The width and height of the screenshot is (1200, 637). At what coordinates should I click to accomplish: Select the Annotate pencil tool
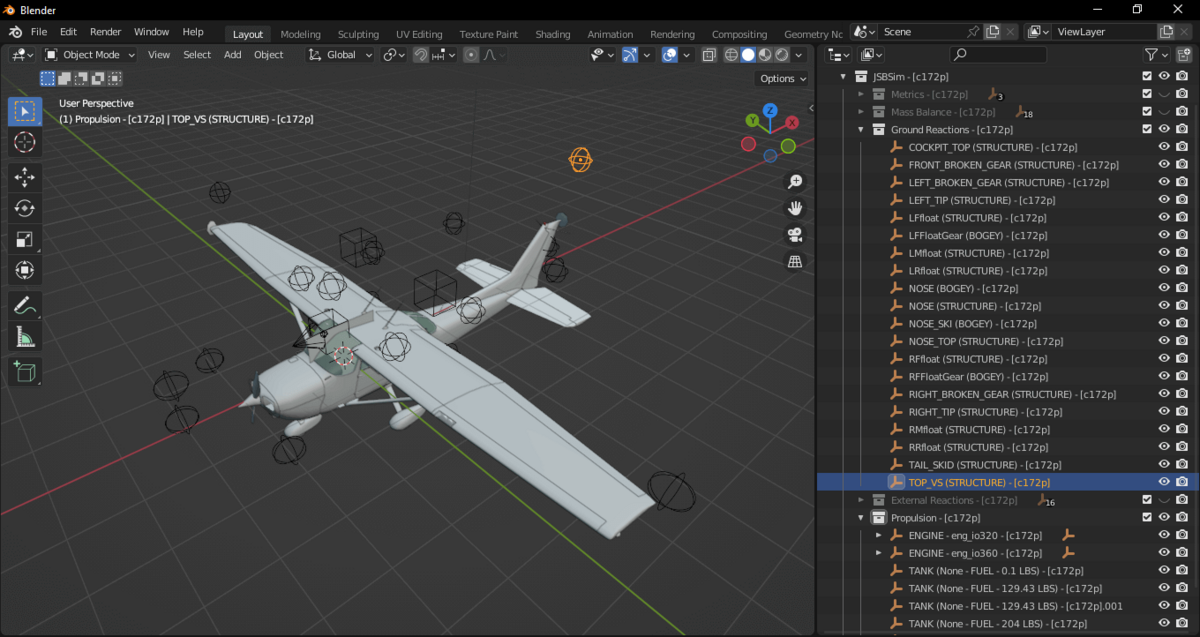point(25,306)
